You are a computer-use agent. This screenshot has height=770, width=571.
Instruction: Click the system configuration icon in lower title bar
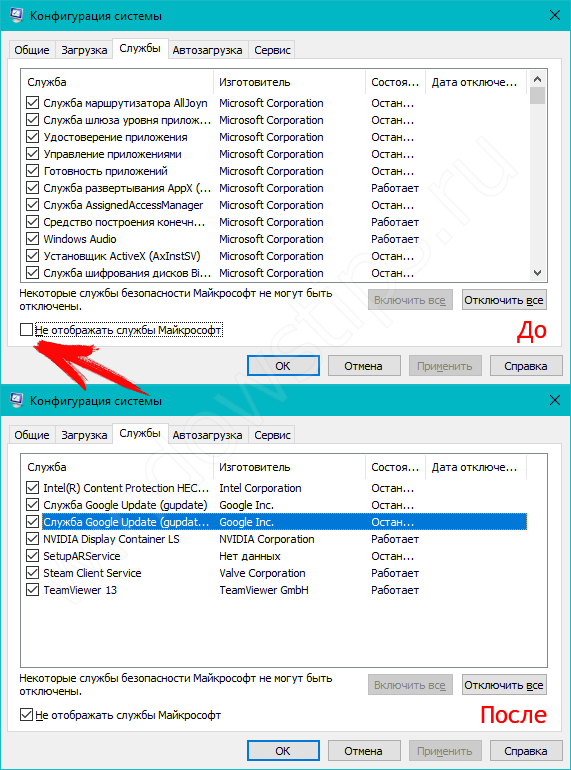tap(16, 401)
